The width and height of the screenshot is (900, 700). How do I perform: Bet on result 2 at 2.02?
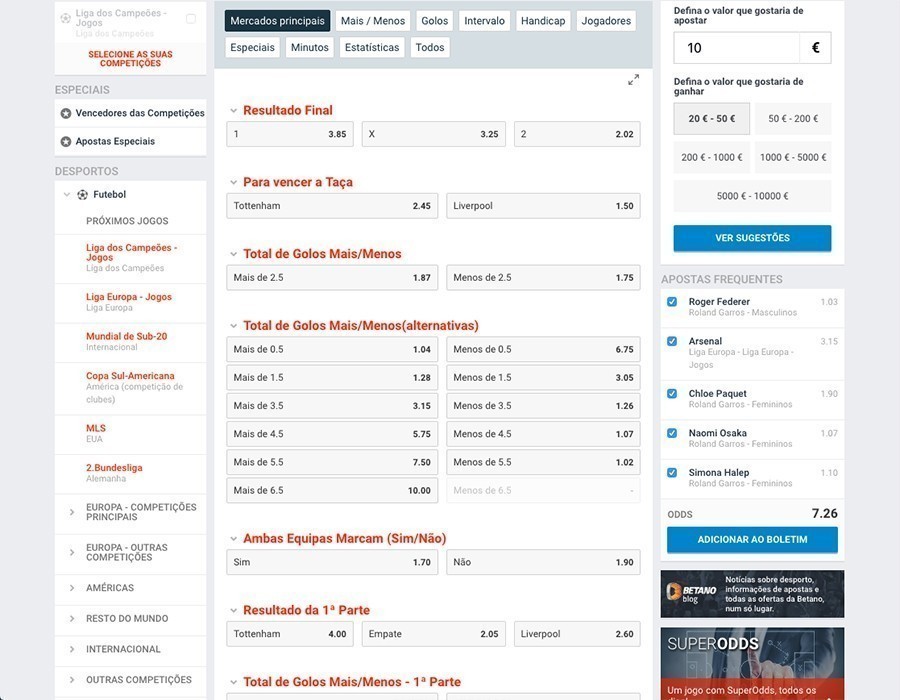coord(577,134)
